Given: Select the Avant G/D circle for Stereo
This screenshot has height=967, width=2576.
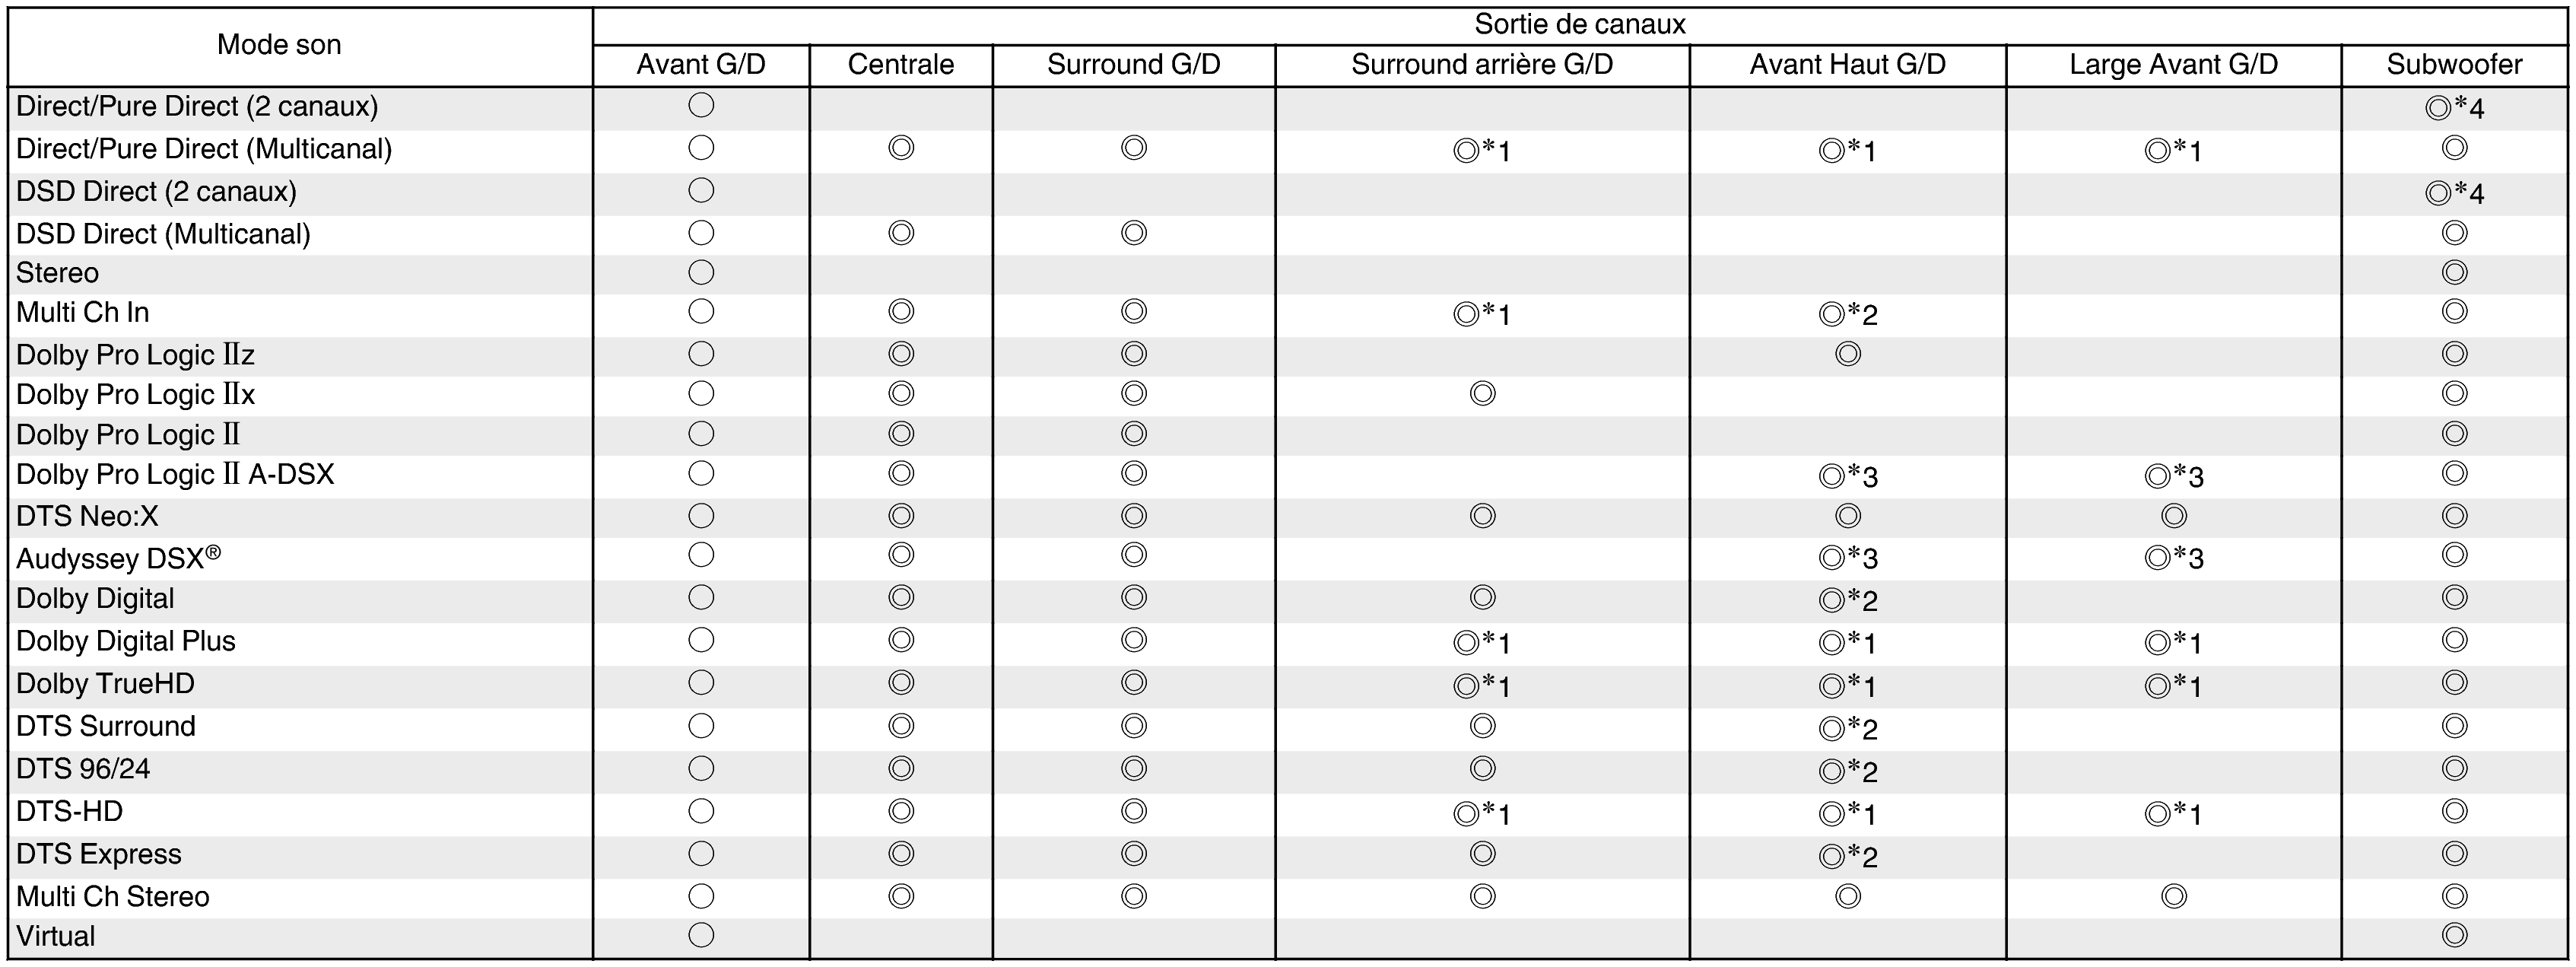Looking at the screenshot, I should [701, 272].
